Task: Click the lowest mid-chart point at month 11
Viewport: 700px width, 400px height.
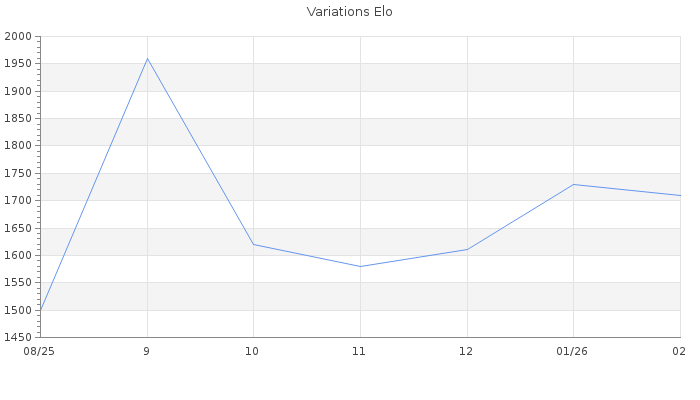Action: coord(360,266)
